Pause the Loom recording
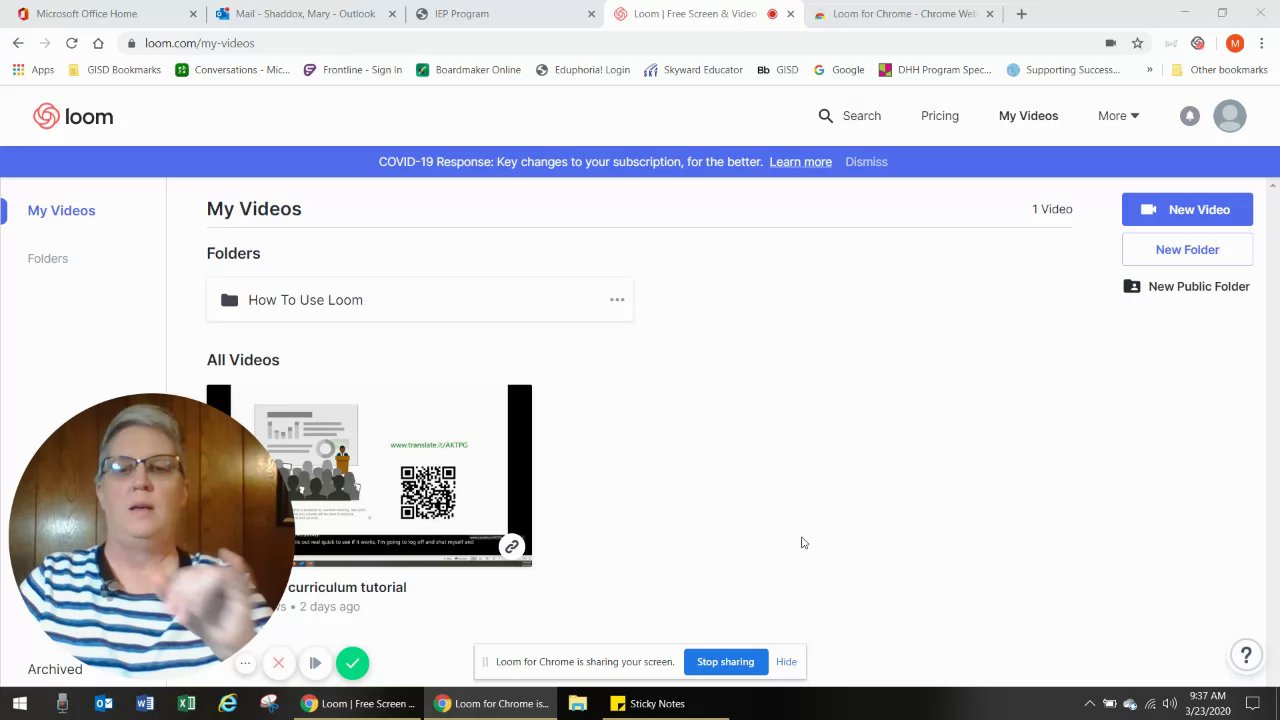The image size is (1280, 720). (315, 663)
